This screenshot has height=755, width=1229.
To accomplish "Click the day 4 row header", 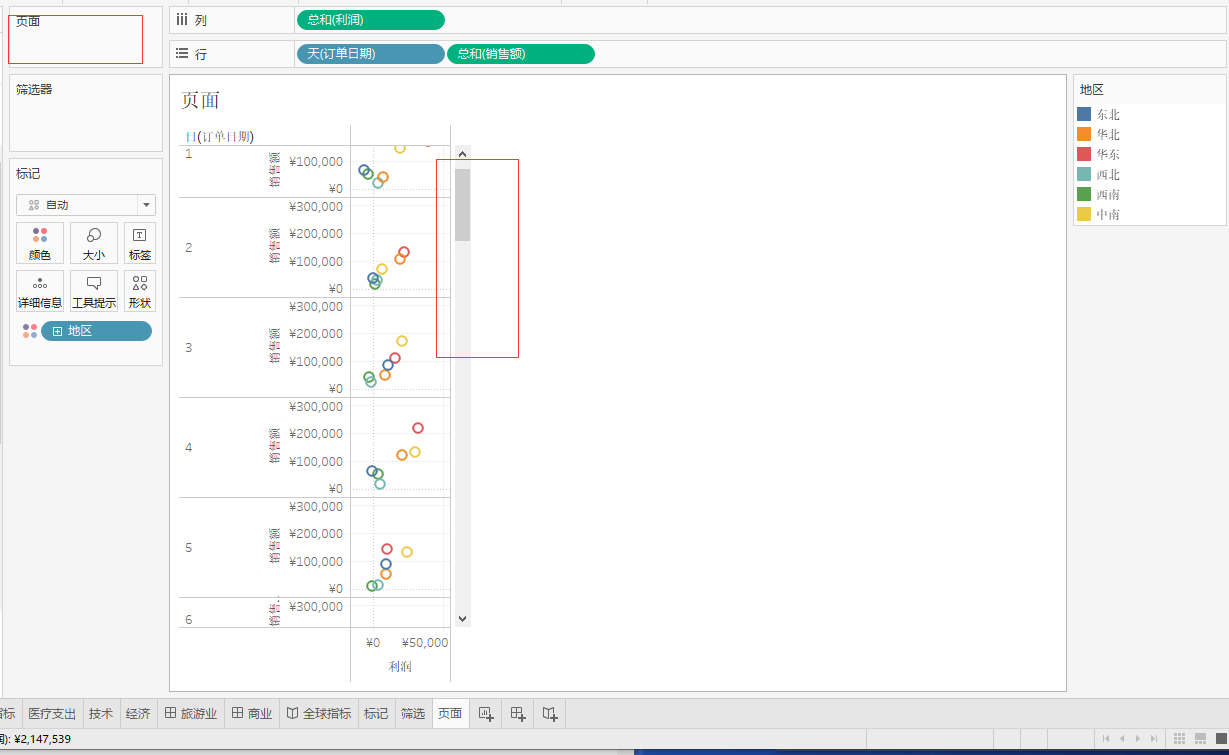I will [x=188, y=447].
